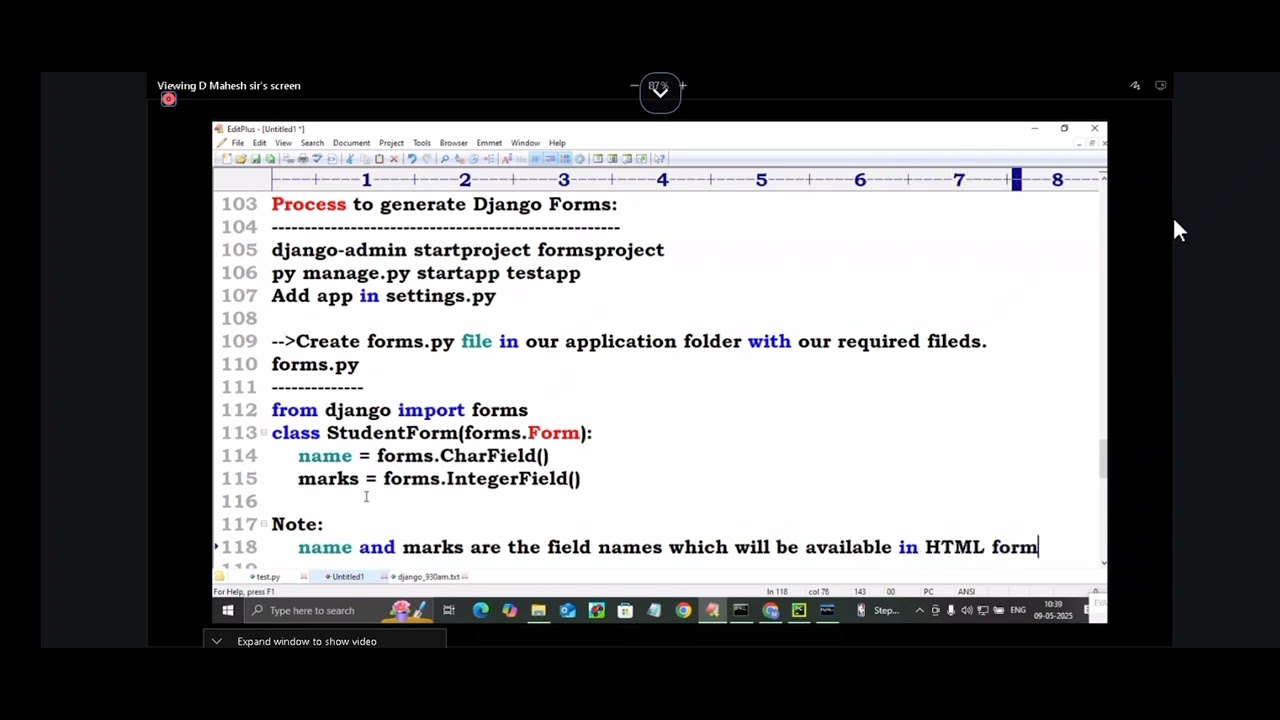Viewport: 1280px width, 720px height.
Task: Toggle the word wrap toolbar button
Action: (550, 159)
